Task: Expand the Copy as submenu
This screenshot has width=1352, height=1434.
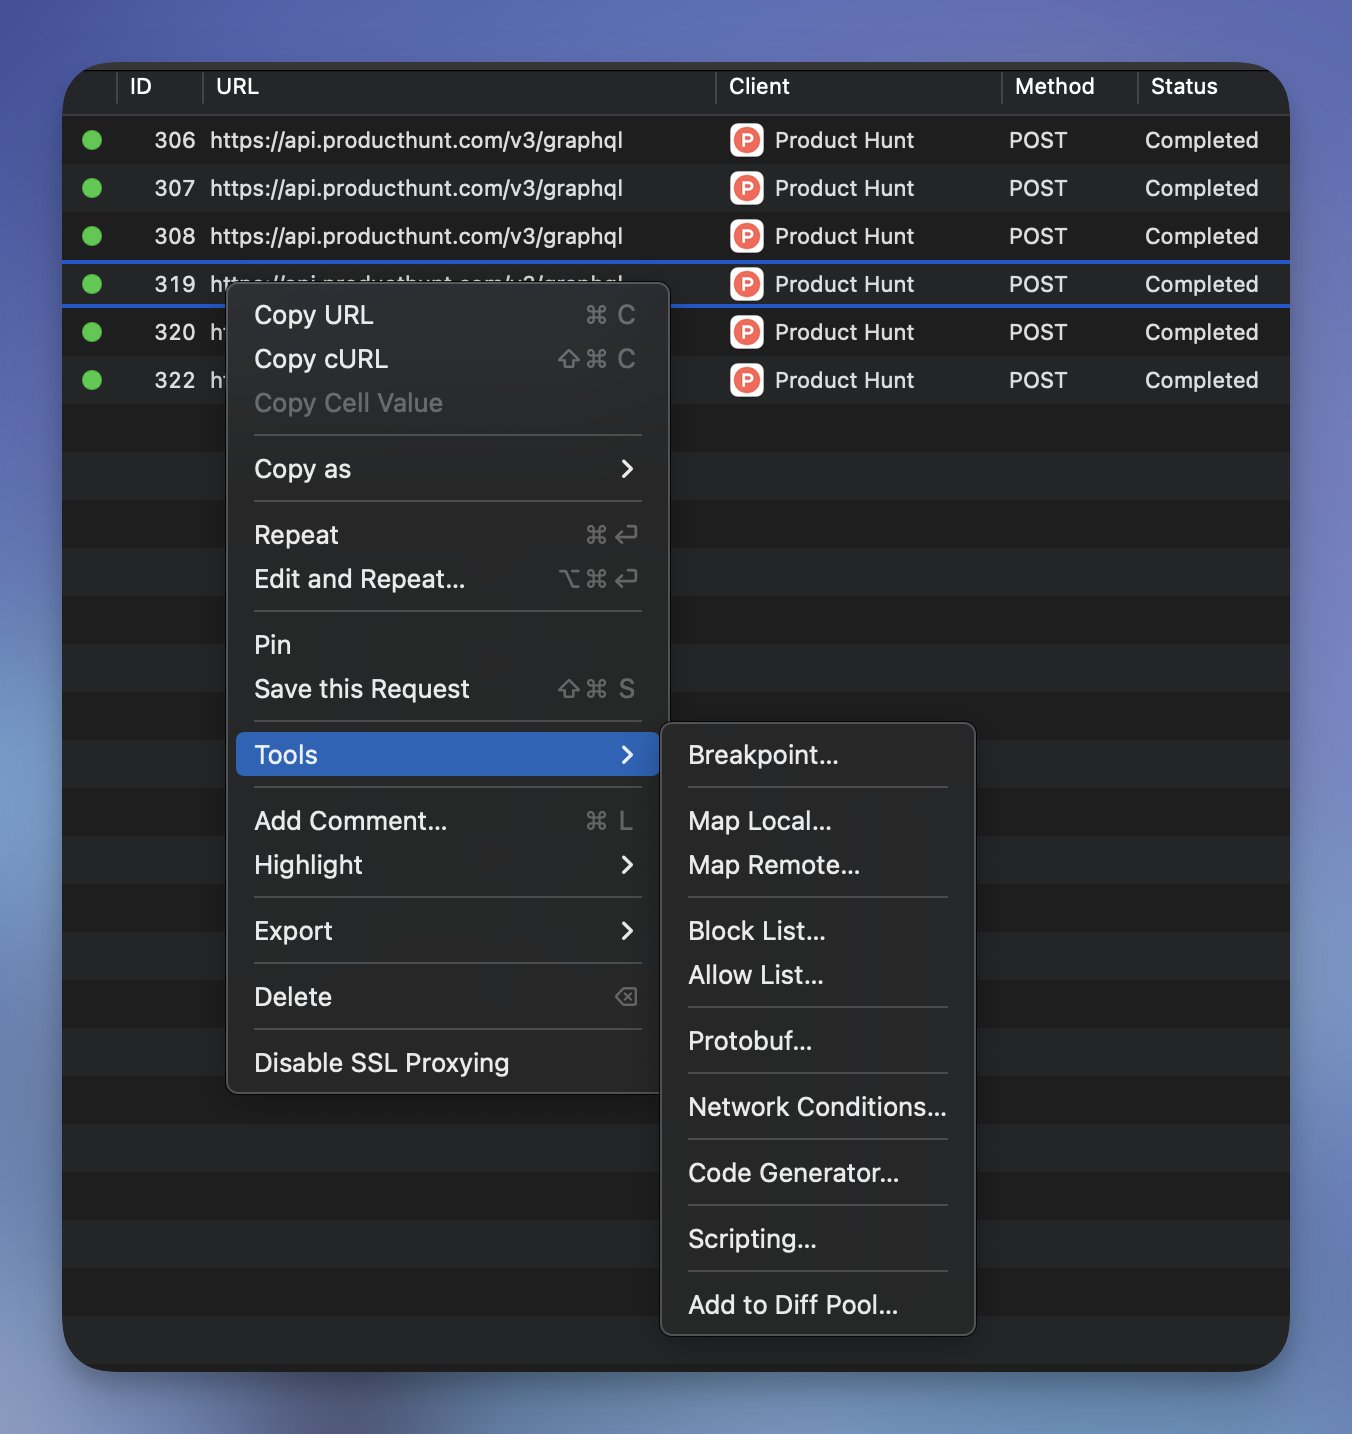Action: 447,469
